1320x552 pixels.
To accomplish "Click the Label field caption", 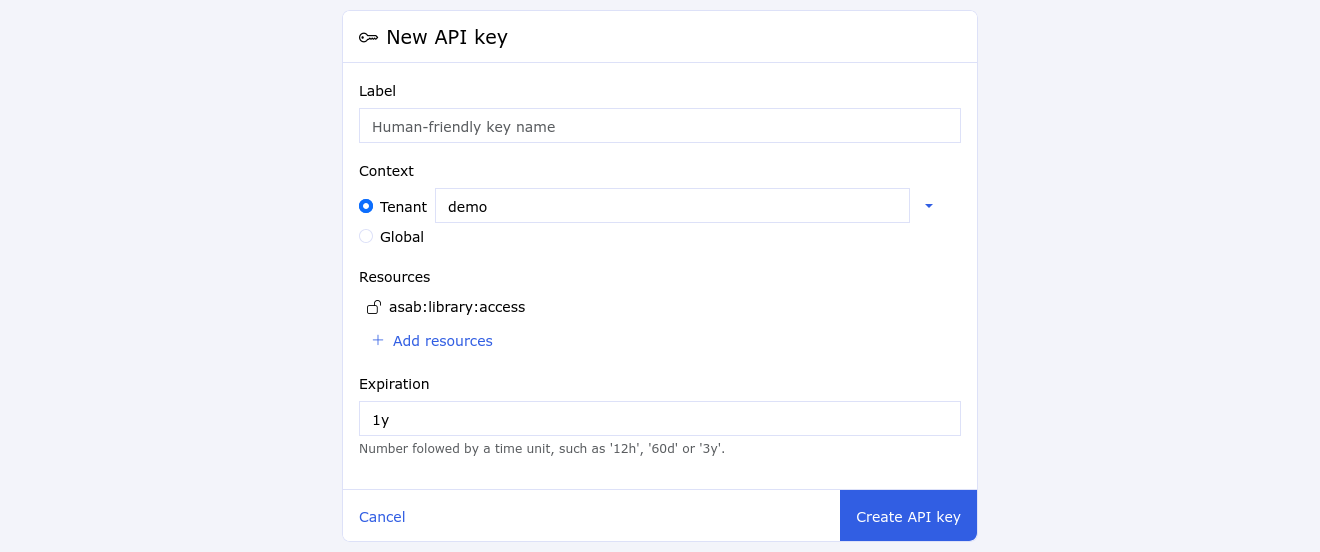I will point(377,91).
